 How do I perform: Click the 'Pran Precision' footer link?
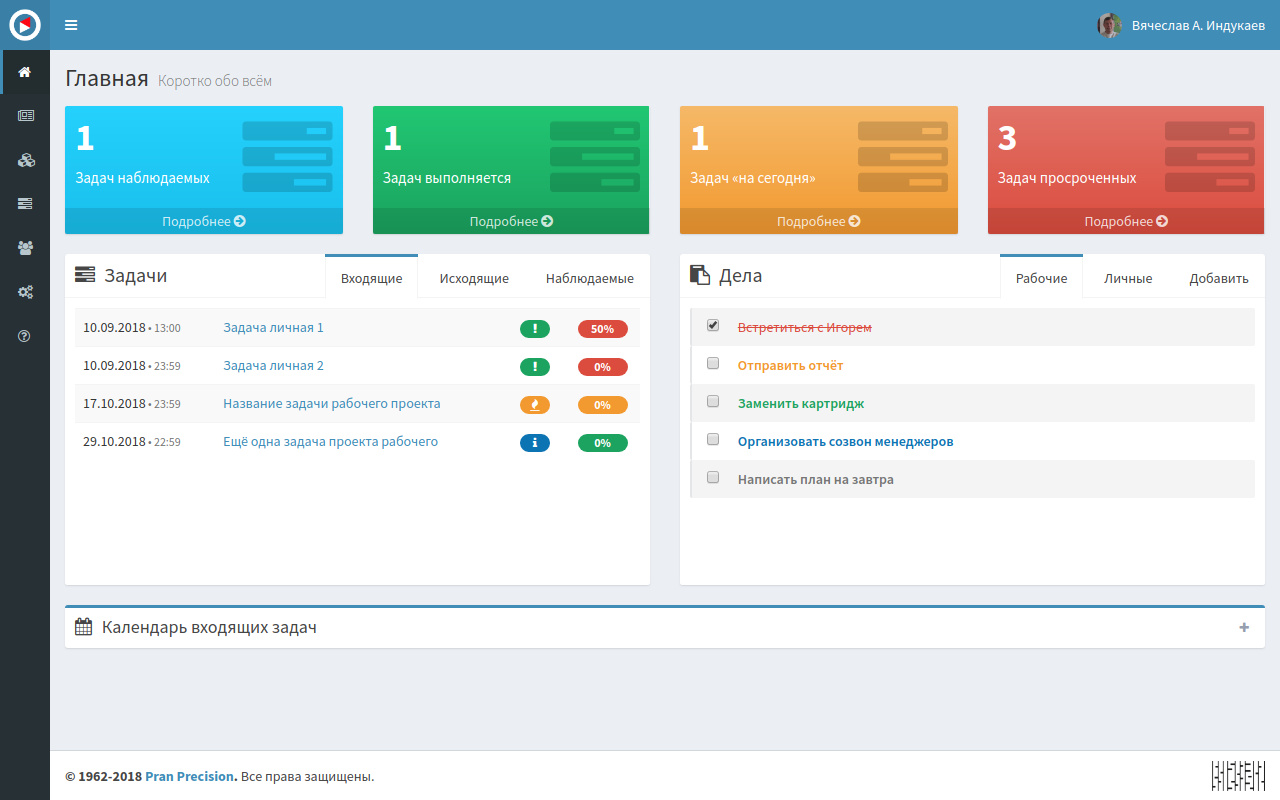point(189,776)
